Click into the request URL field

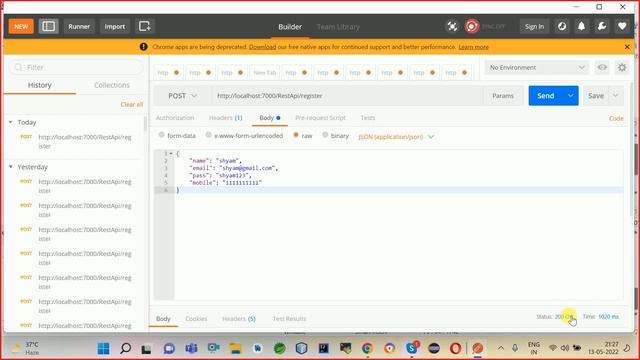(x=348, y=96)
